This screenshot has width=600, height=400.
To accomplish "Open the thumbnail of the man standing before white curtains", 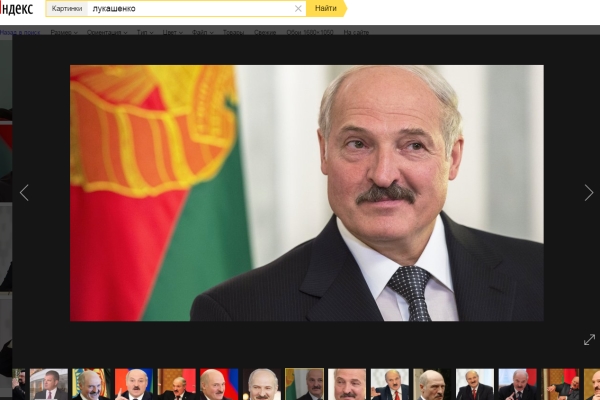I will pos(475,384).
